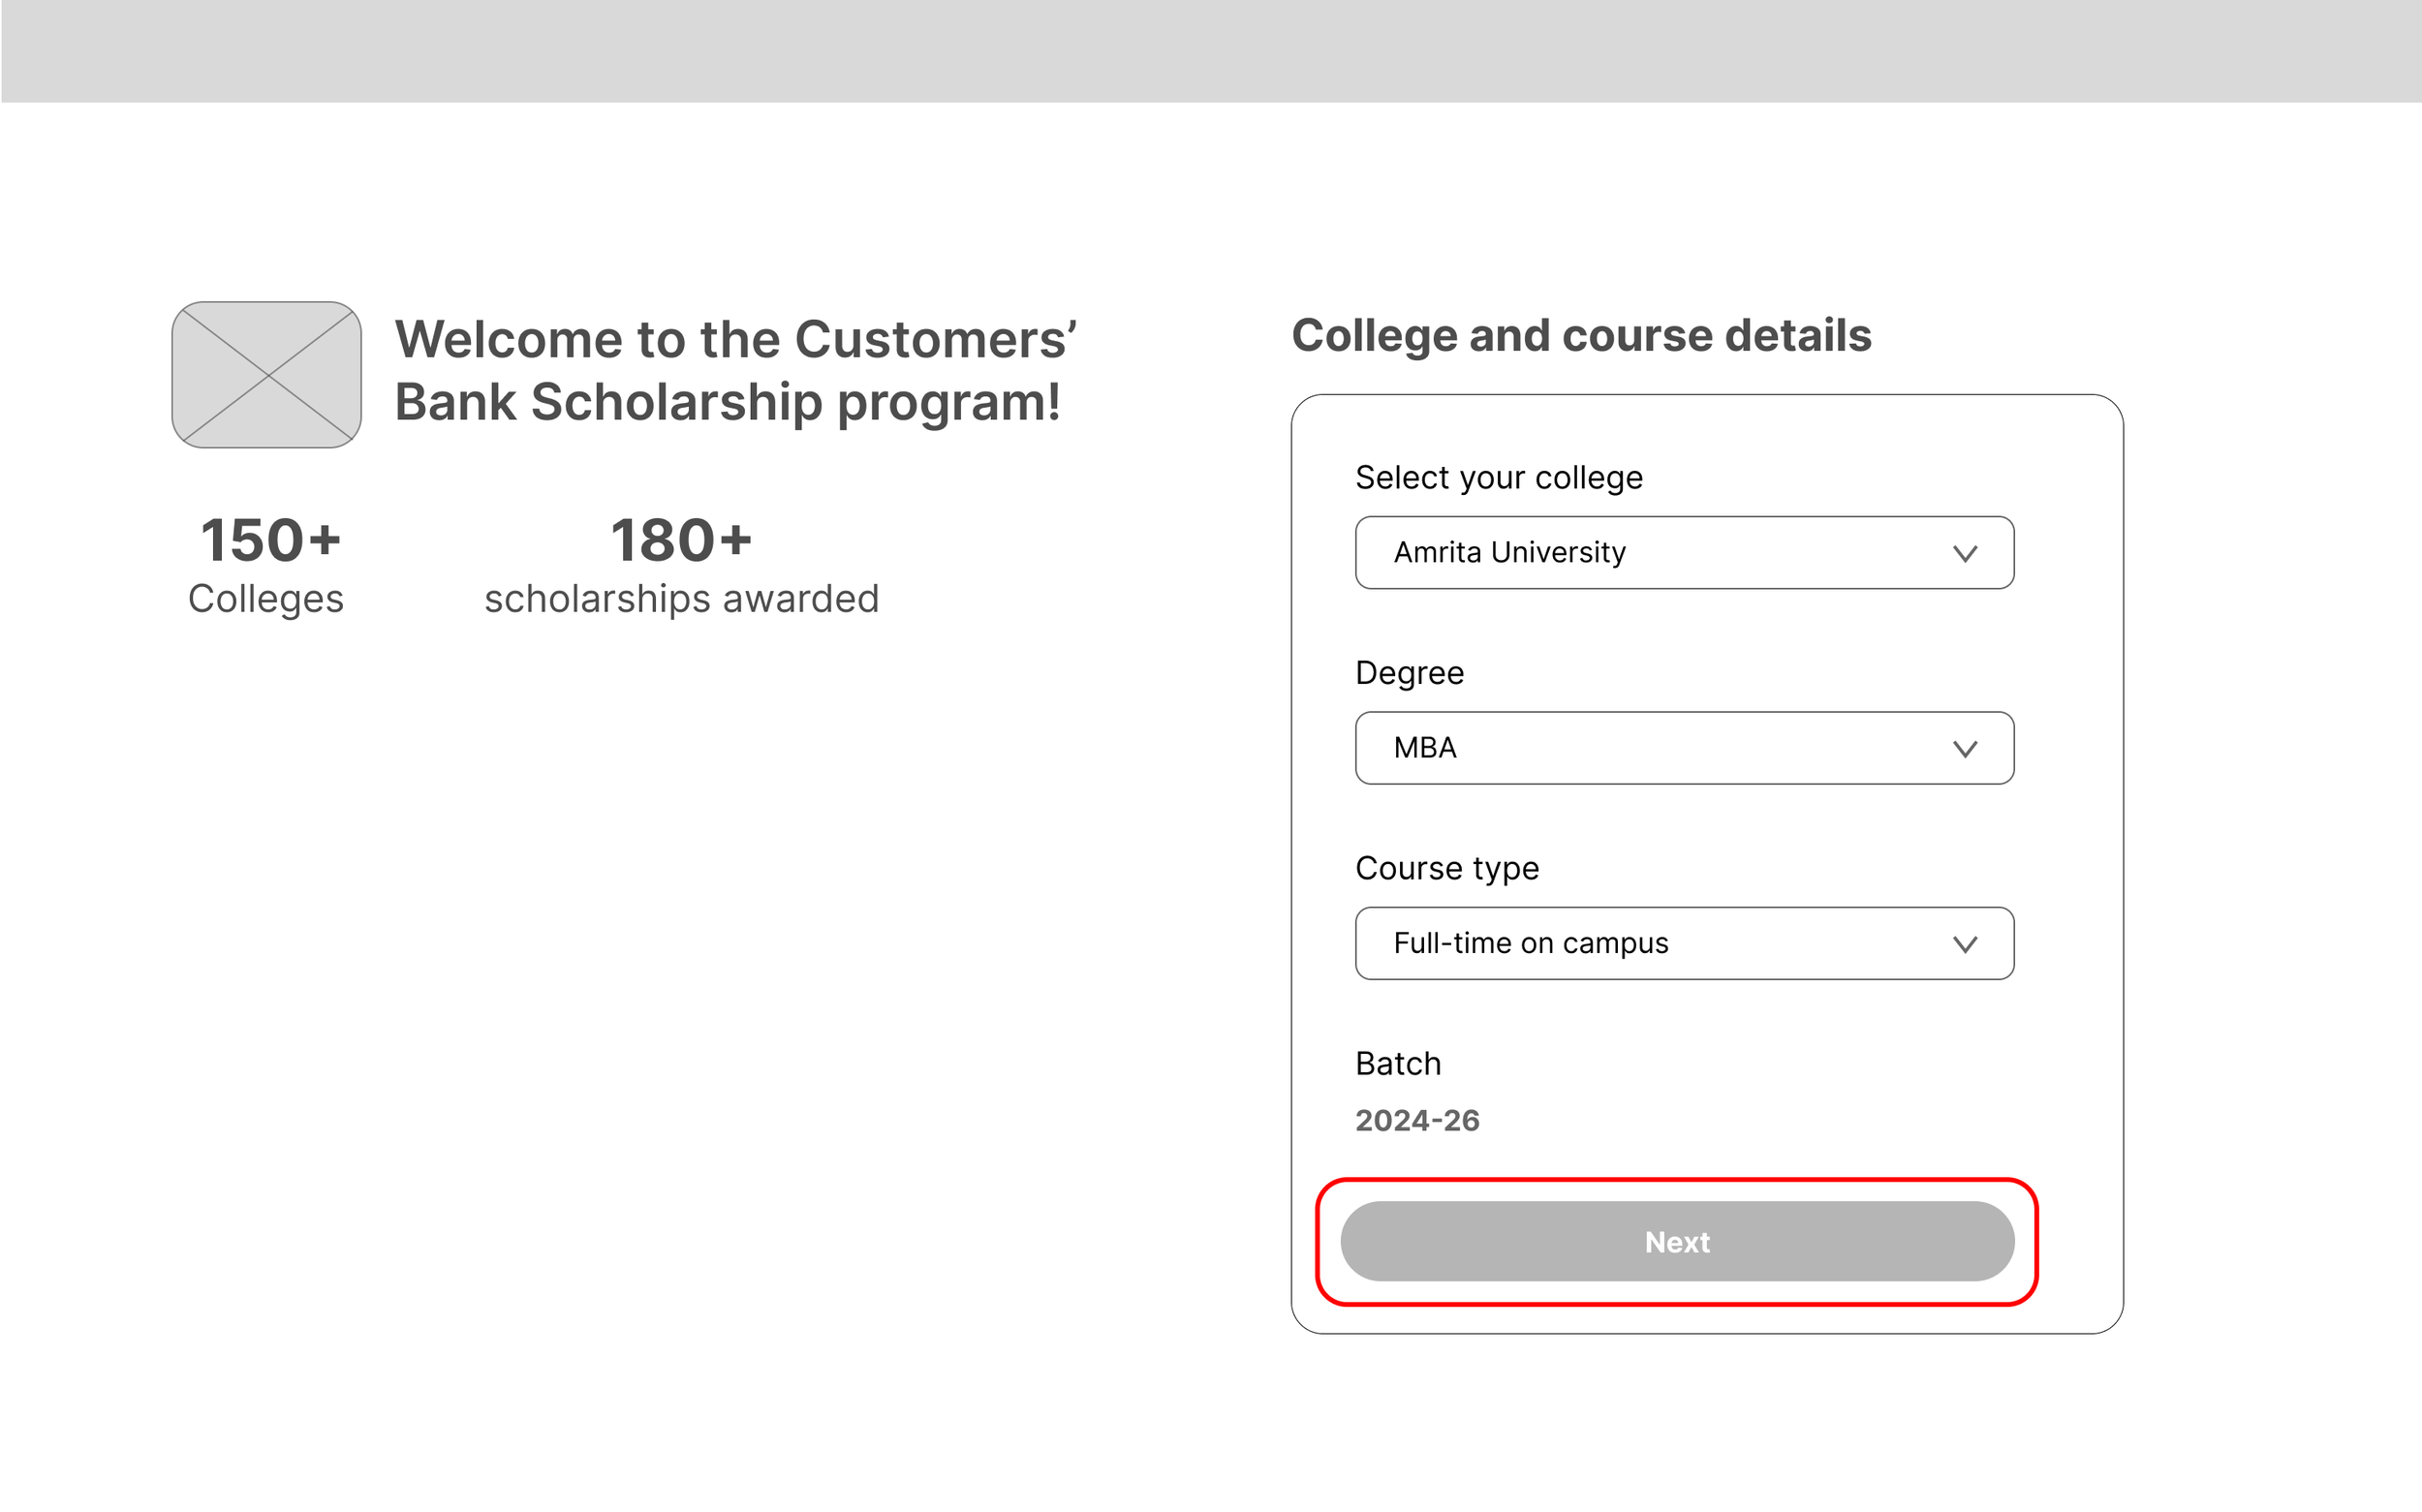Click the Batch label
Screen dimensions: 2422x1512
point(1397,1063)
